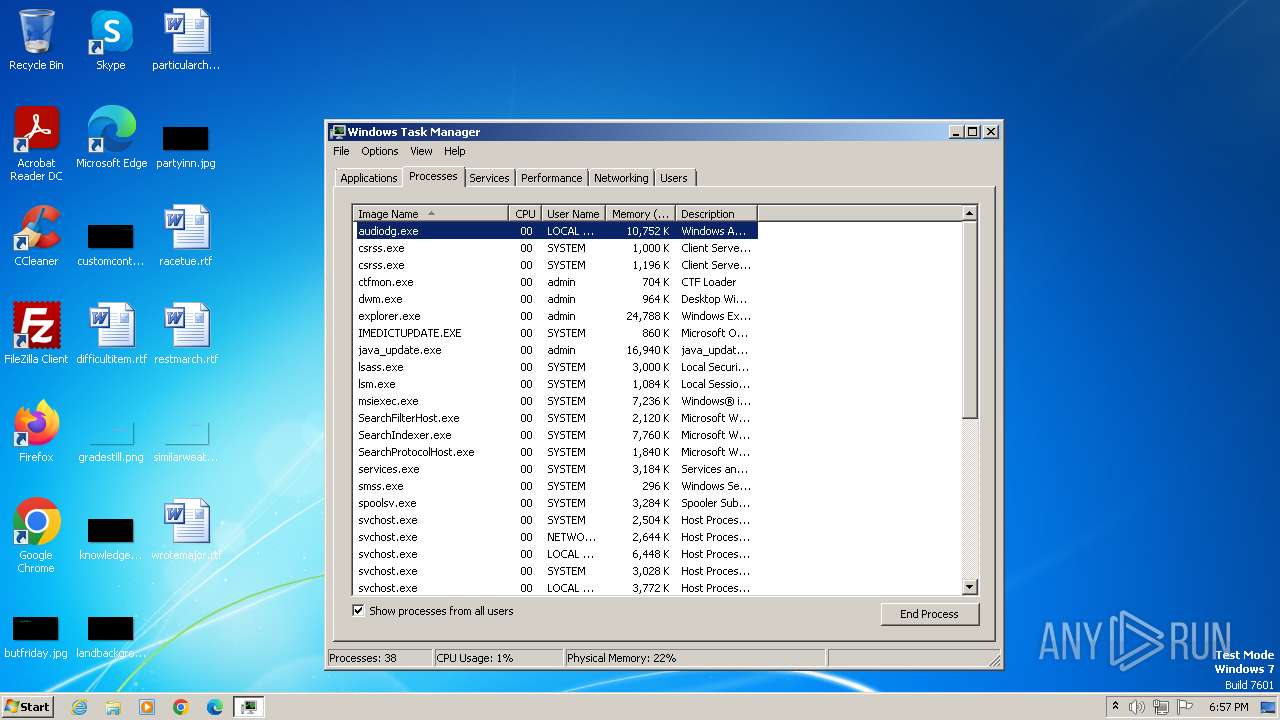Open Windows Media Player taskbar icon

click(x=147, y=707)
